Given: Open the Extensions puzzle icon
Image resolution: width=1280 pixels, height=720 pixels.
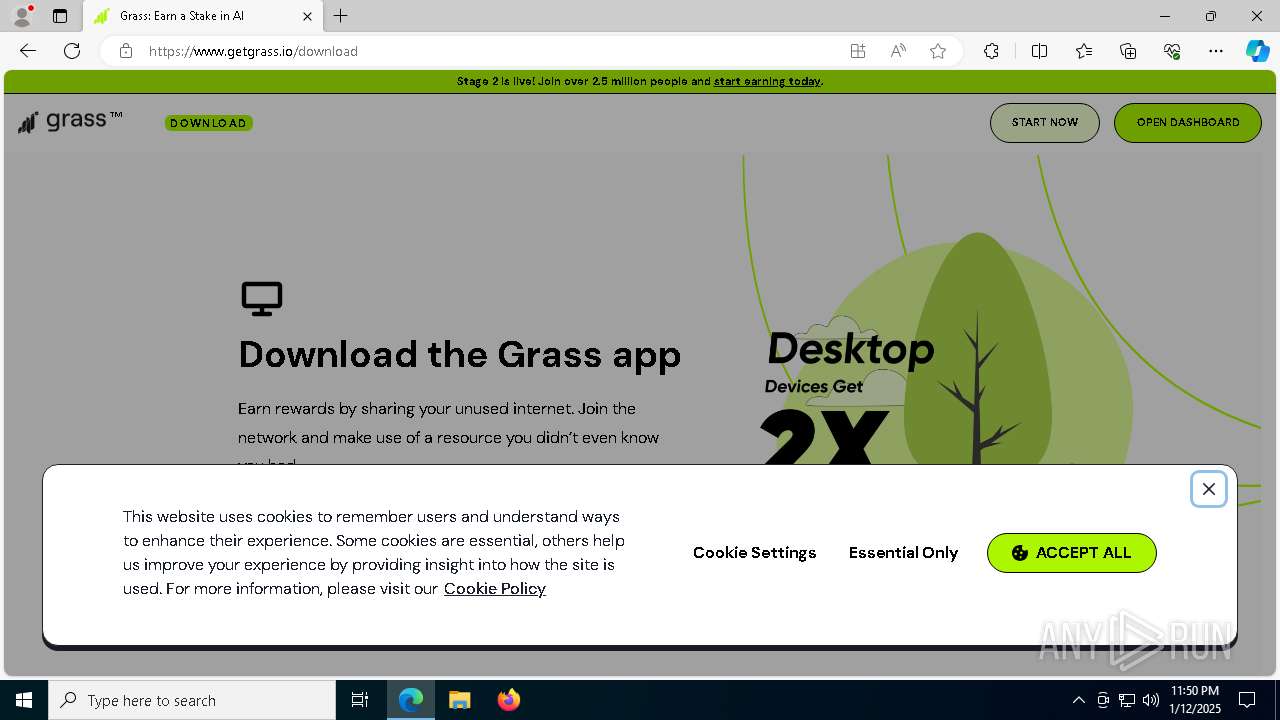Looking at the screenshot, I should (991, 51).
